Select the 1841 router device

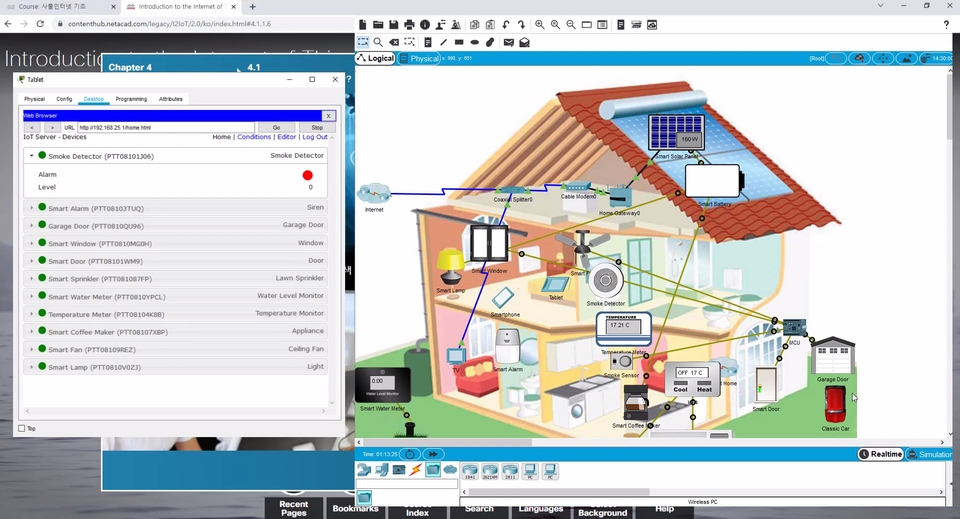click(470, 471)
